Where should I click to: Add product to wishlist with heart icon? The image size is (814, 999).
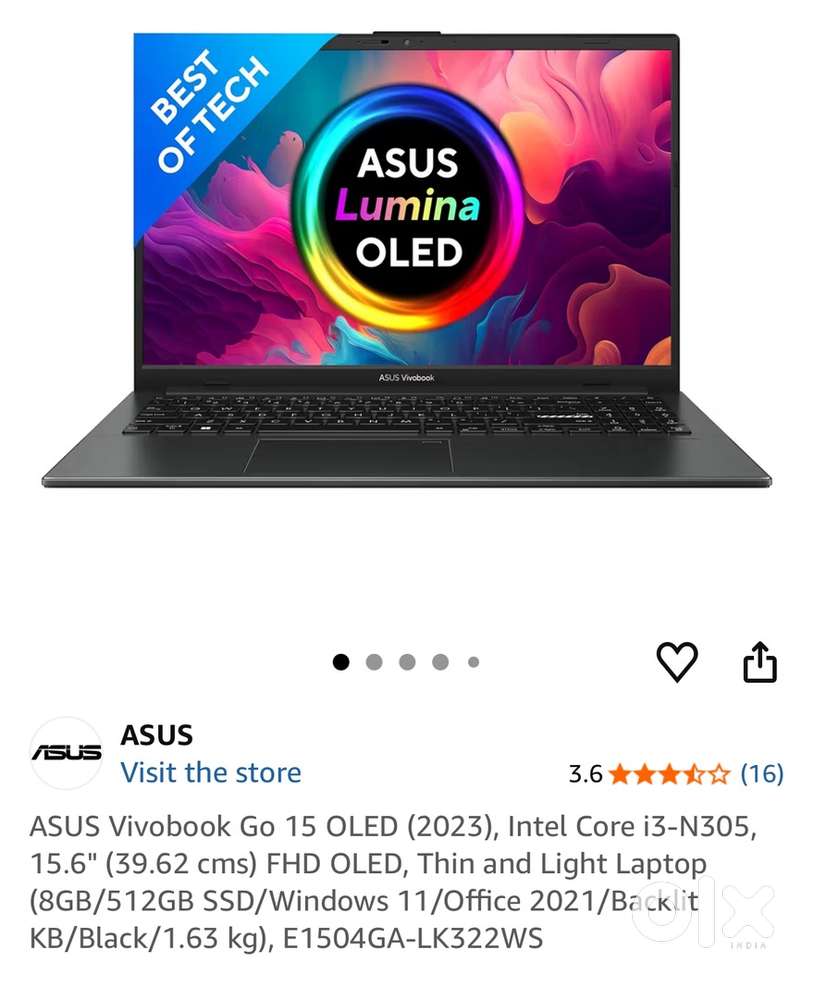tap(677, 662)
